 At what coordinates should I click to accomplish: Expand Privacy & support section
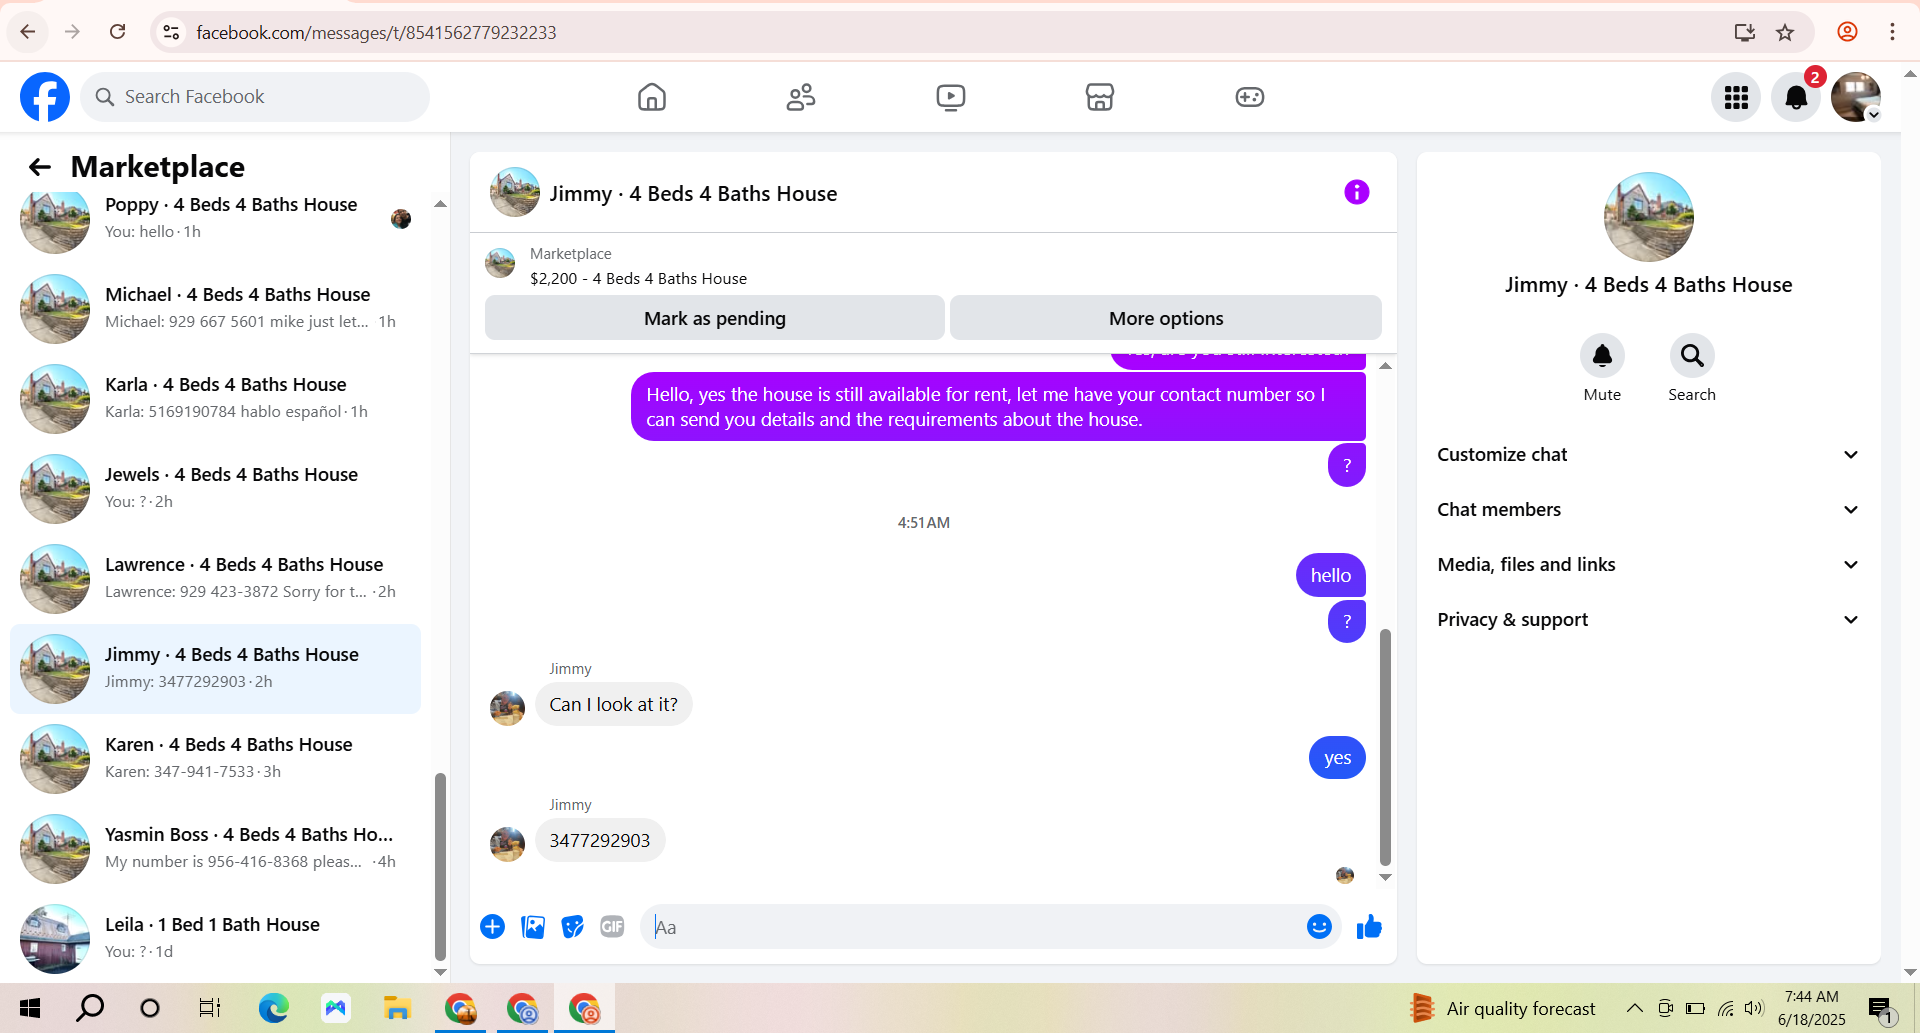1648,620
